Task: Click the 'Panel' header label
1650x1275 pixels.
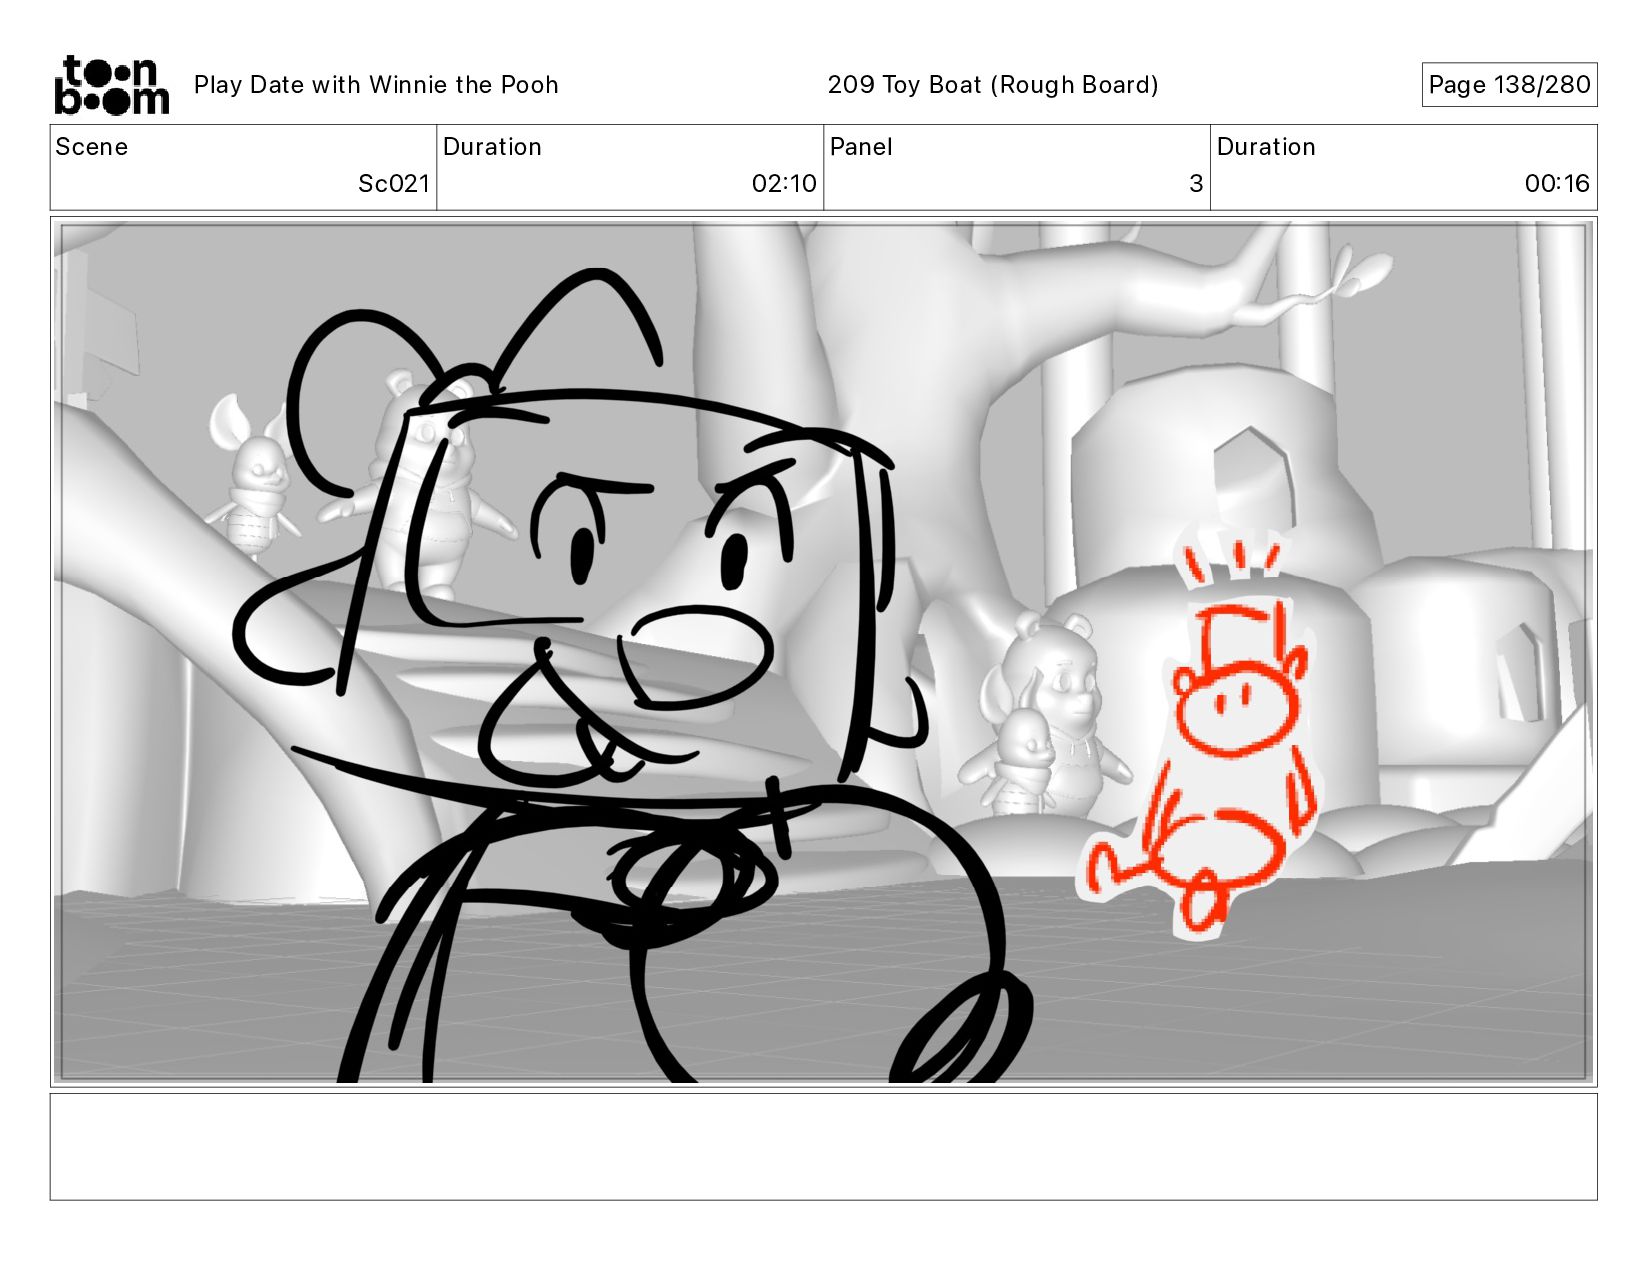Action: click(861, 147)
